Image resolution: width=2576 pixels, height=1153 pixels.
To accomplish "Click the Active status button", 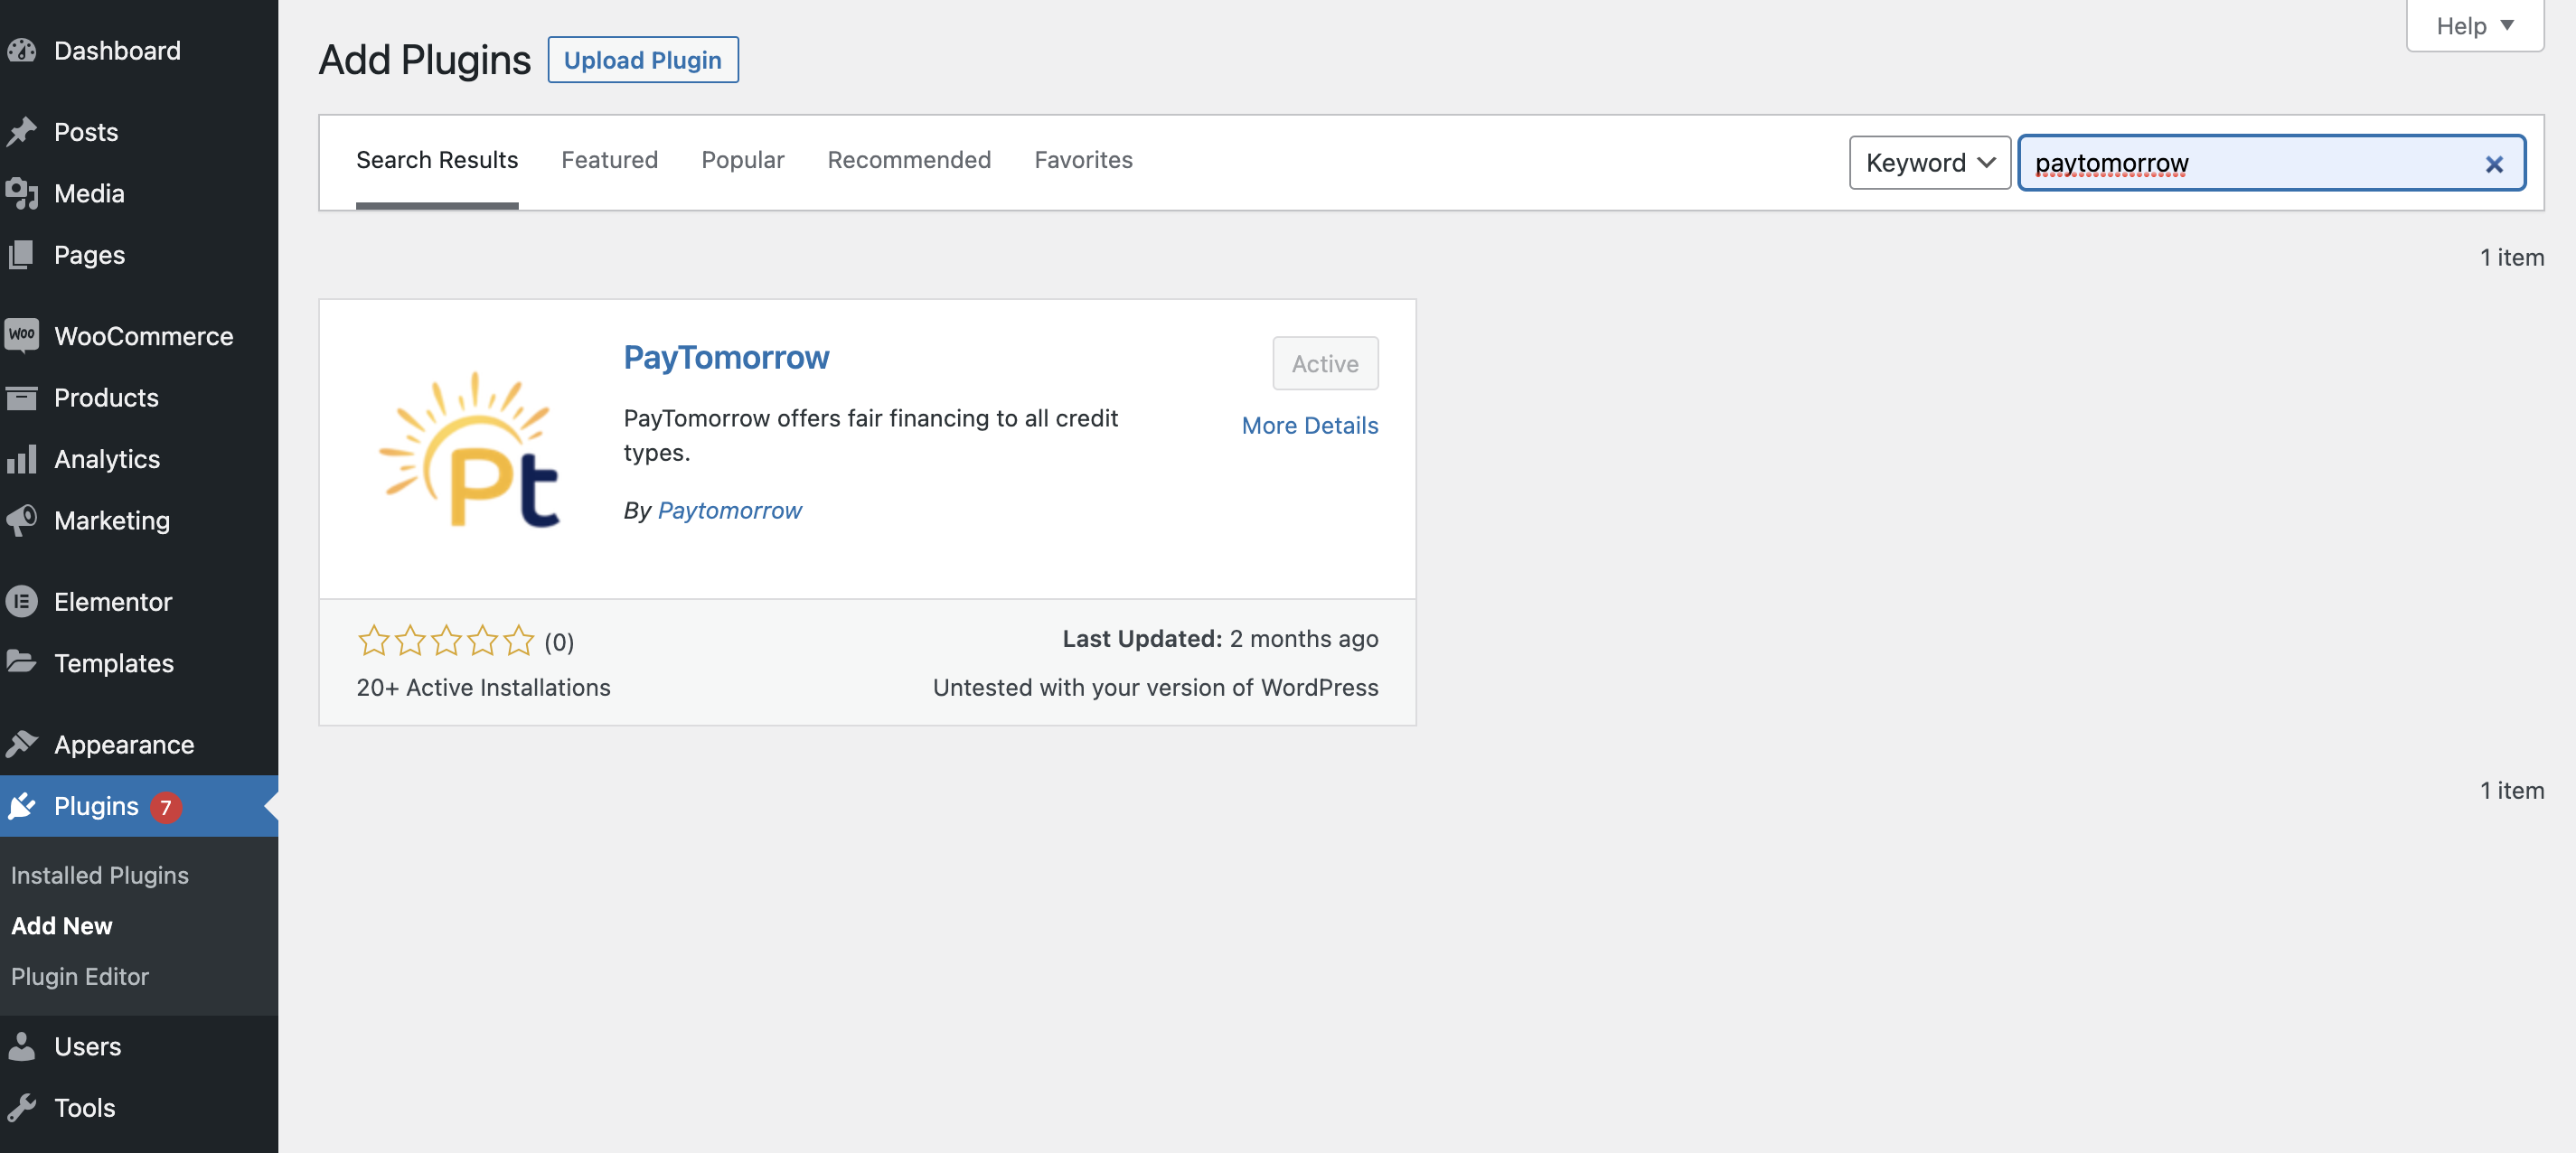I will coord(1325,363).
